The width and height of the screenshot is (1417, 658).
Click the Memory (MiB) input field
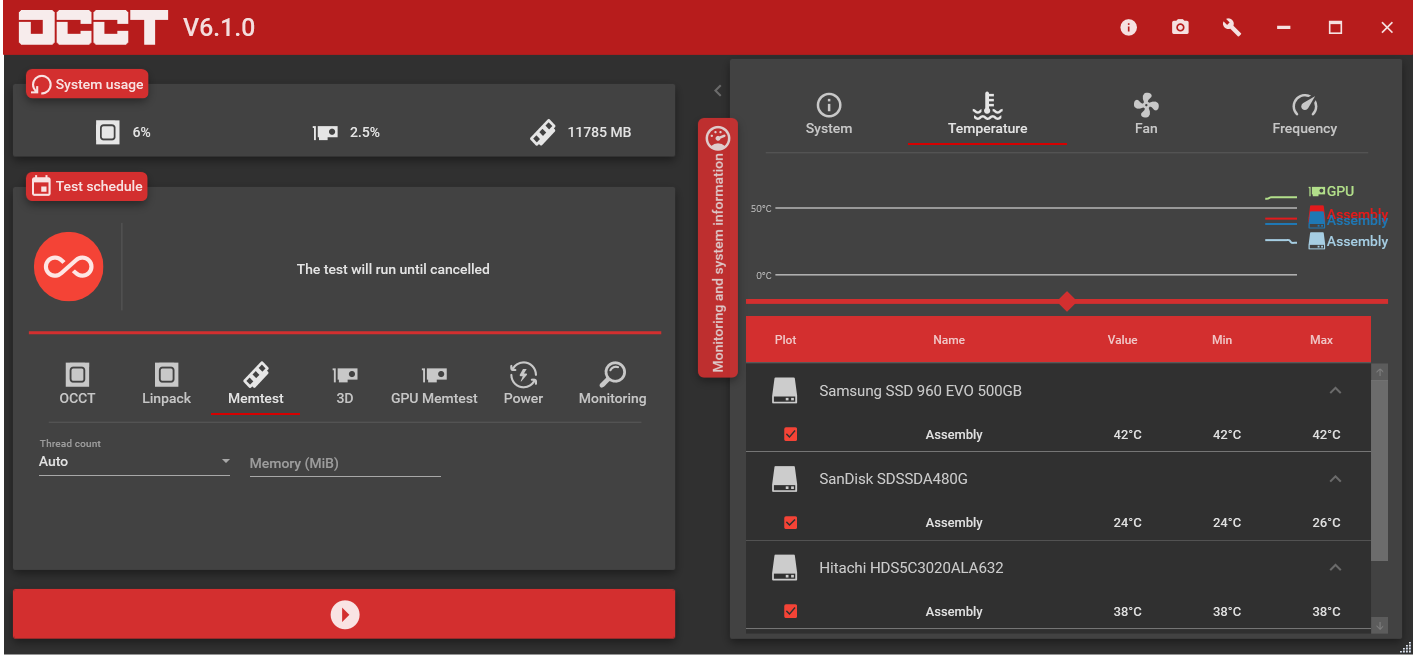coord(344,463)
